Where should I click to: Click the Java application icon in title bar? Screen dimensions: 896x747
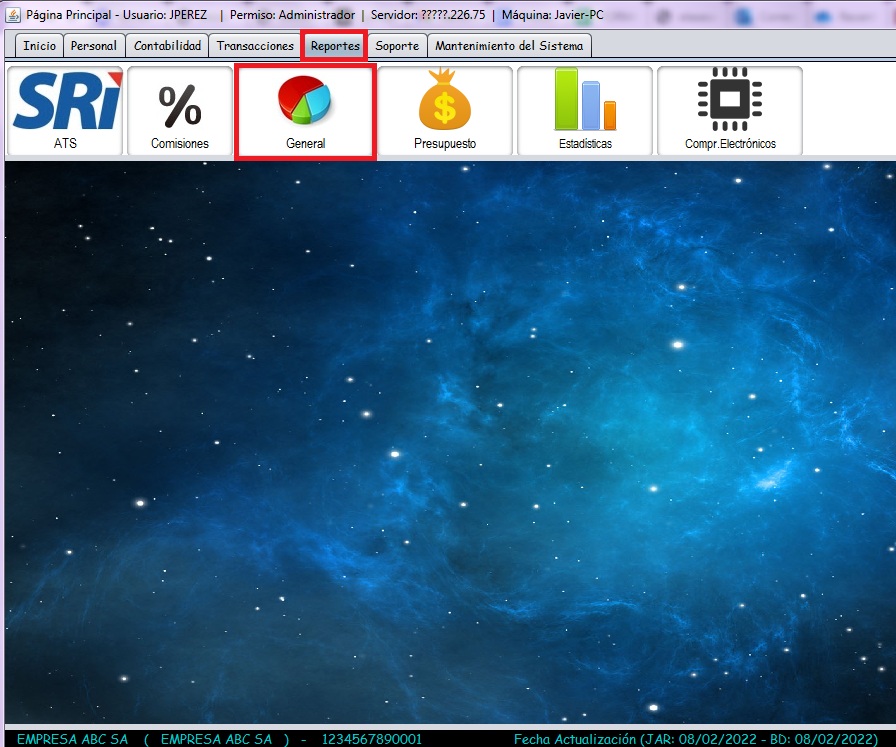(x=12, y=15)
